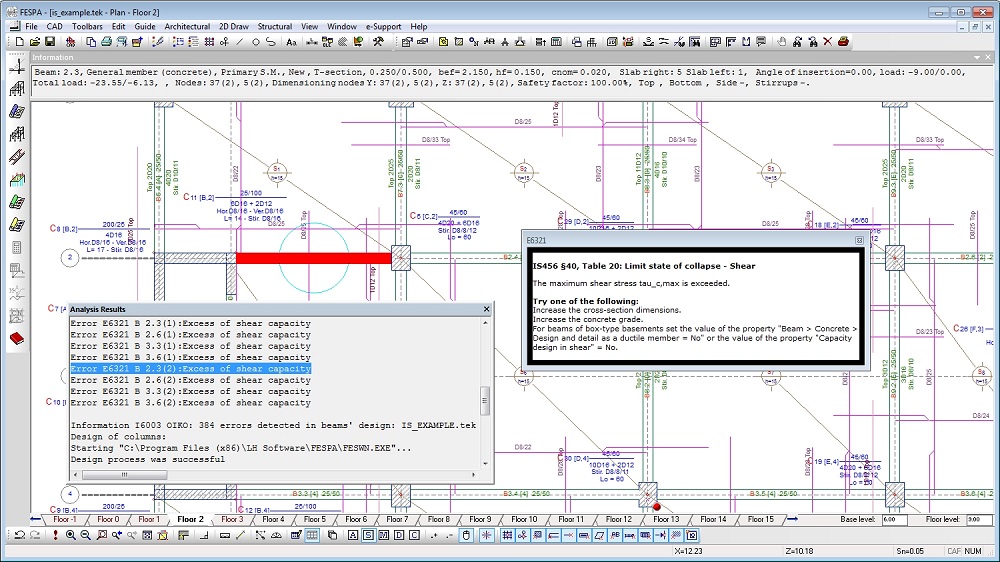Image resolution: width=1000 pixels, height=562 pixels.
Task: Toggle the 'M' layer button in the bottom toolbar
Action: click(x=383, y=535)
